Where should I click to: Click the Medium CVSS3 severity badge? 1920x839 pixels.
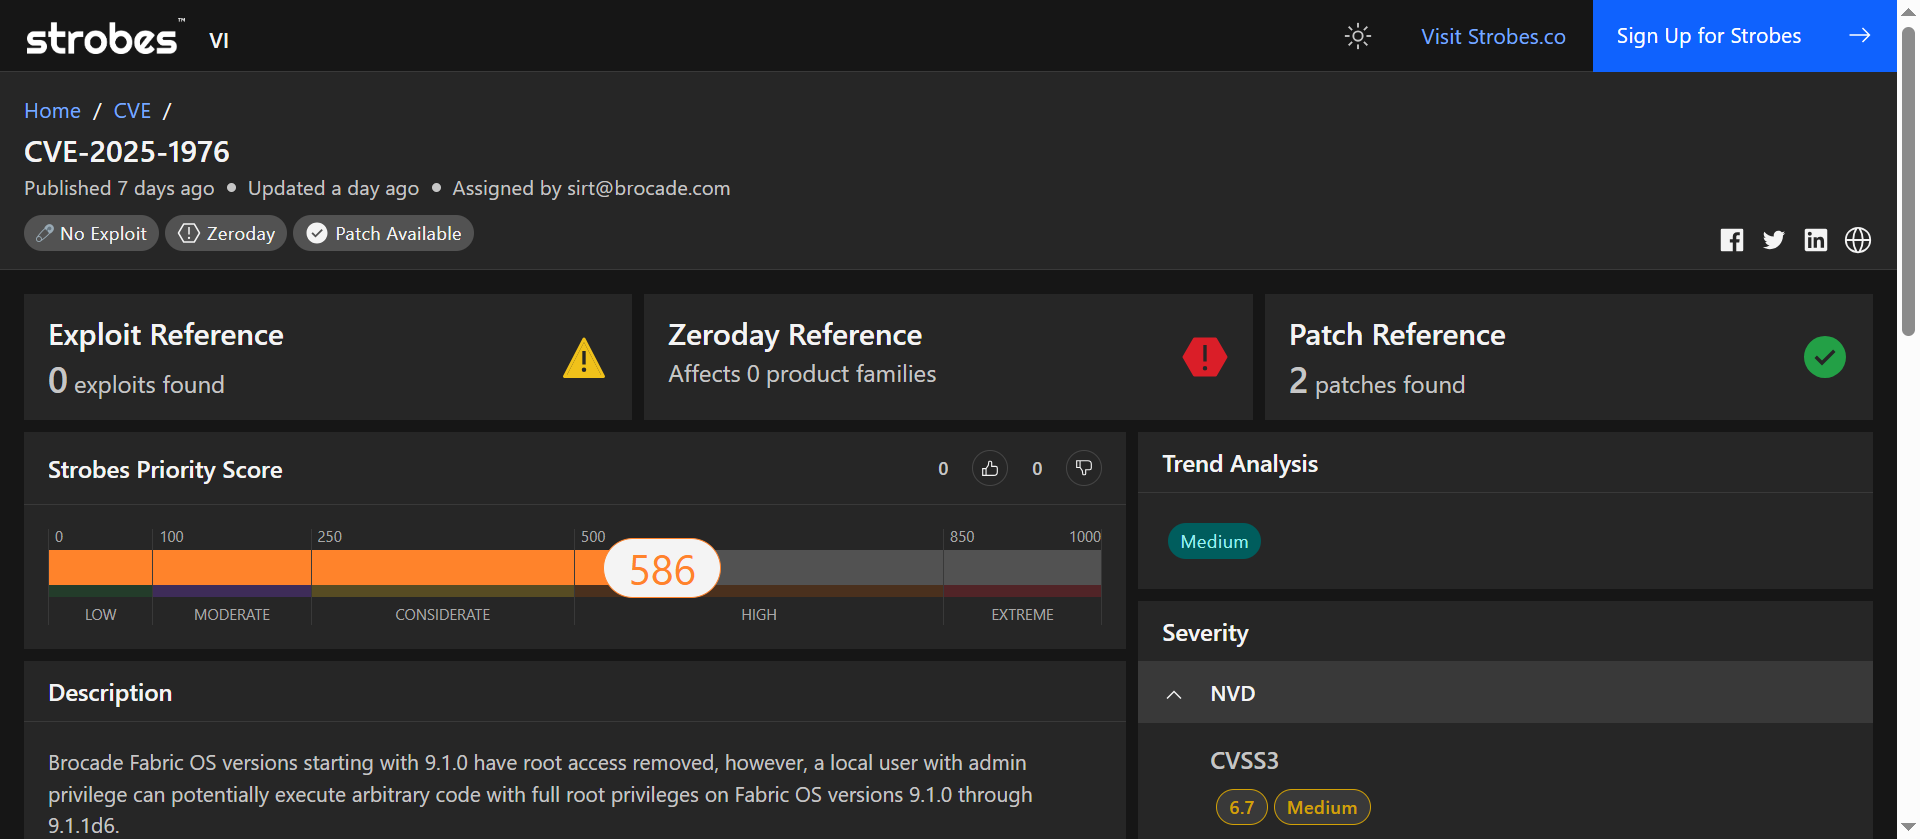[x=1322, y=807]
